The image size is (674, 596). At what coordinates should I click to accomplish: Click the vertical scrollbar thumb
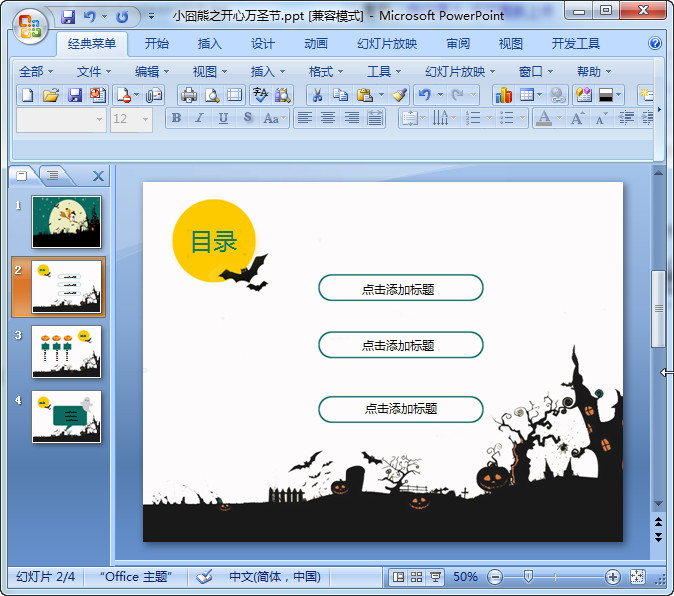click(658, 309)
